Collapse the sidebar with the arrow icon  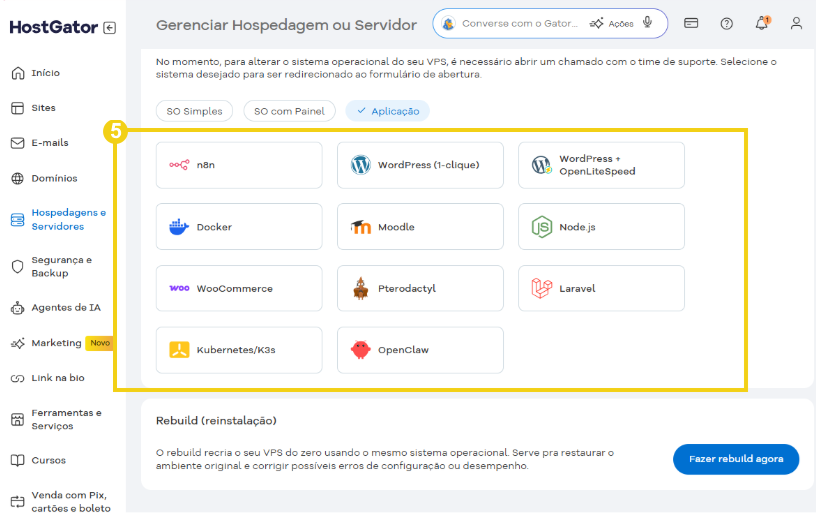(x=109, y=28)
